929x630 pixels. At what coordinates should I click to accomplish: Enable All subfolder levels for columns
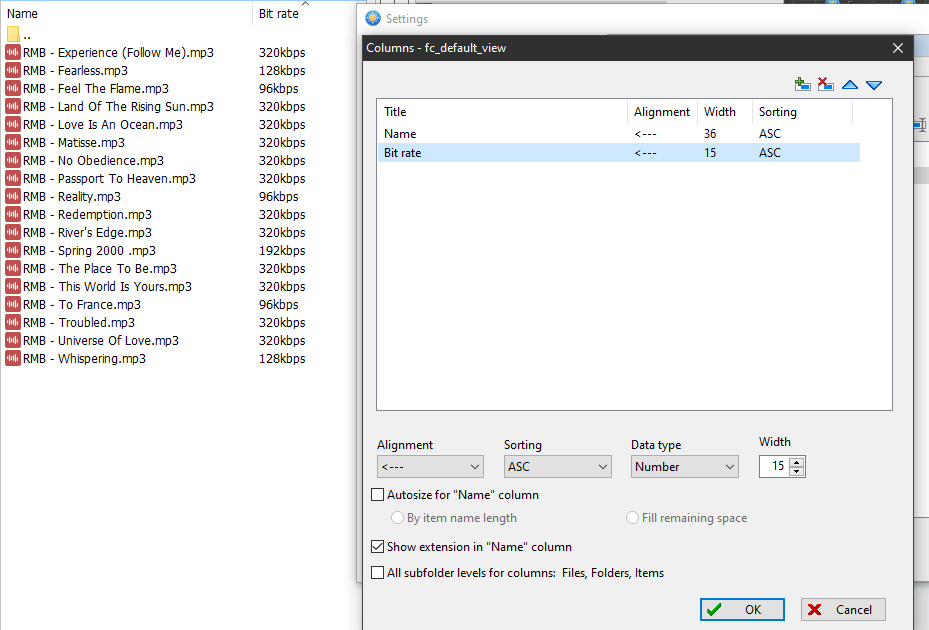378,573
